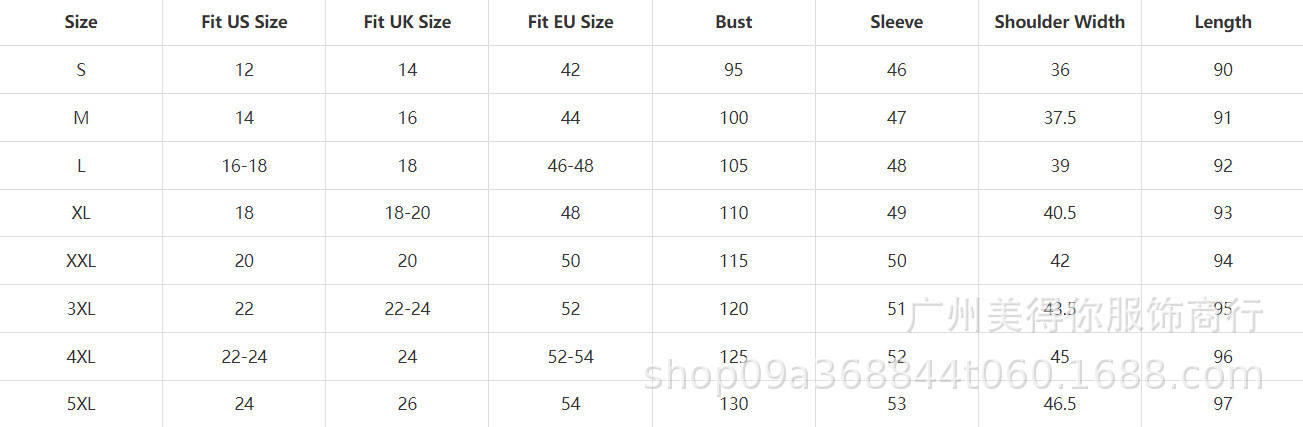This screenshot has height=427, width=1303.
Task: Click the 37.5 shoulder width cell
Action: [1059, 118]
